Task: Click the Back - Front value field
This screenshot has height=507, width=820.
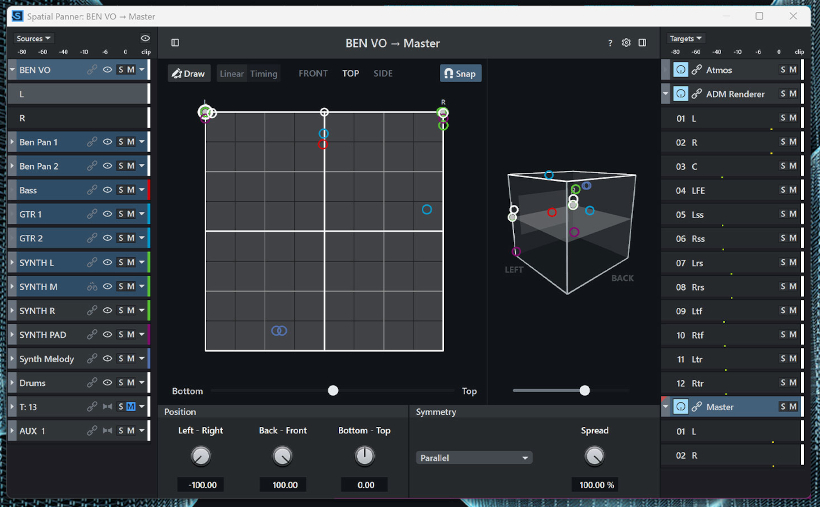Action: [x=283, y=485]
